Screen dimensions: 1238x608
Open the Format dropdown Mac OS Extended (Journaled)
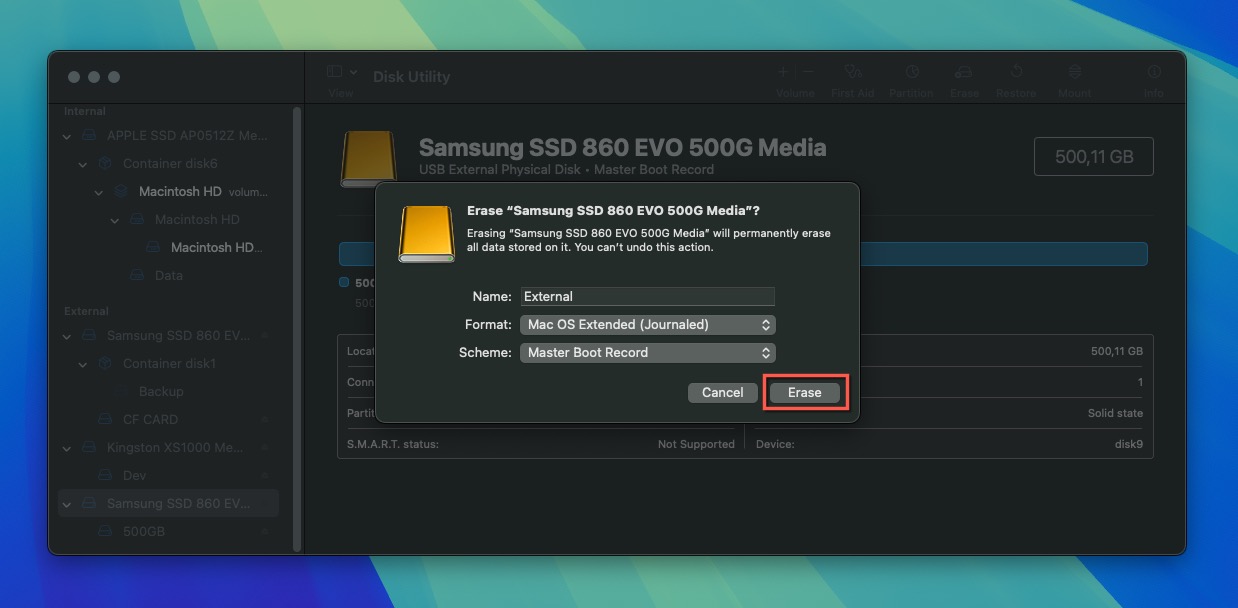point(648,324)
